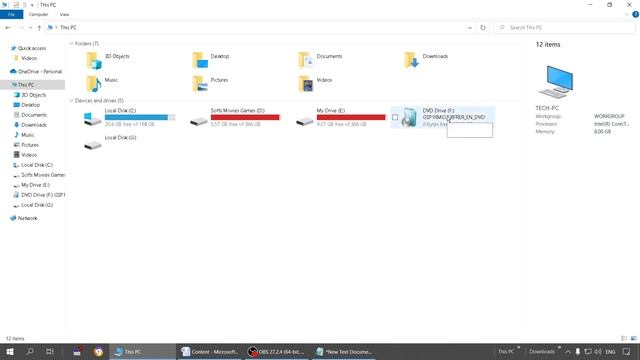This screenshot has width=640, height=360.
Task: Open the Action Center notifications icon
Action: (627, 351)
